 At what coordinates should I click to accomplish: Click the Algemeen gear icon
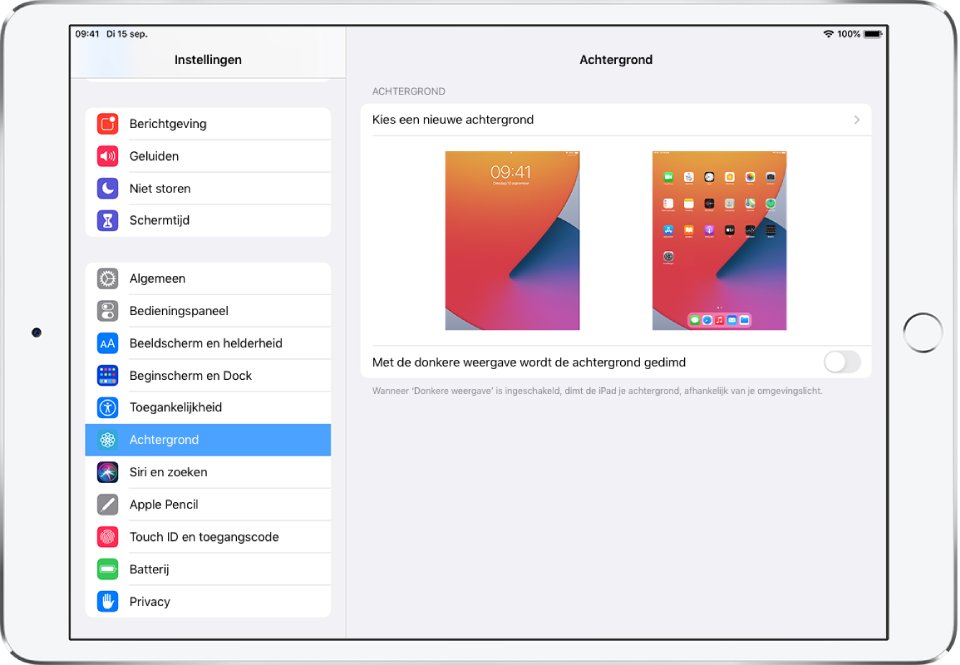point(108,278)
